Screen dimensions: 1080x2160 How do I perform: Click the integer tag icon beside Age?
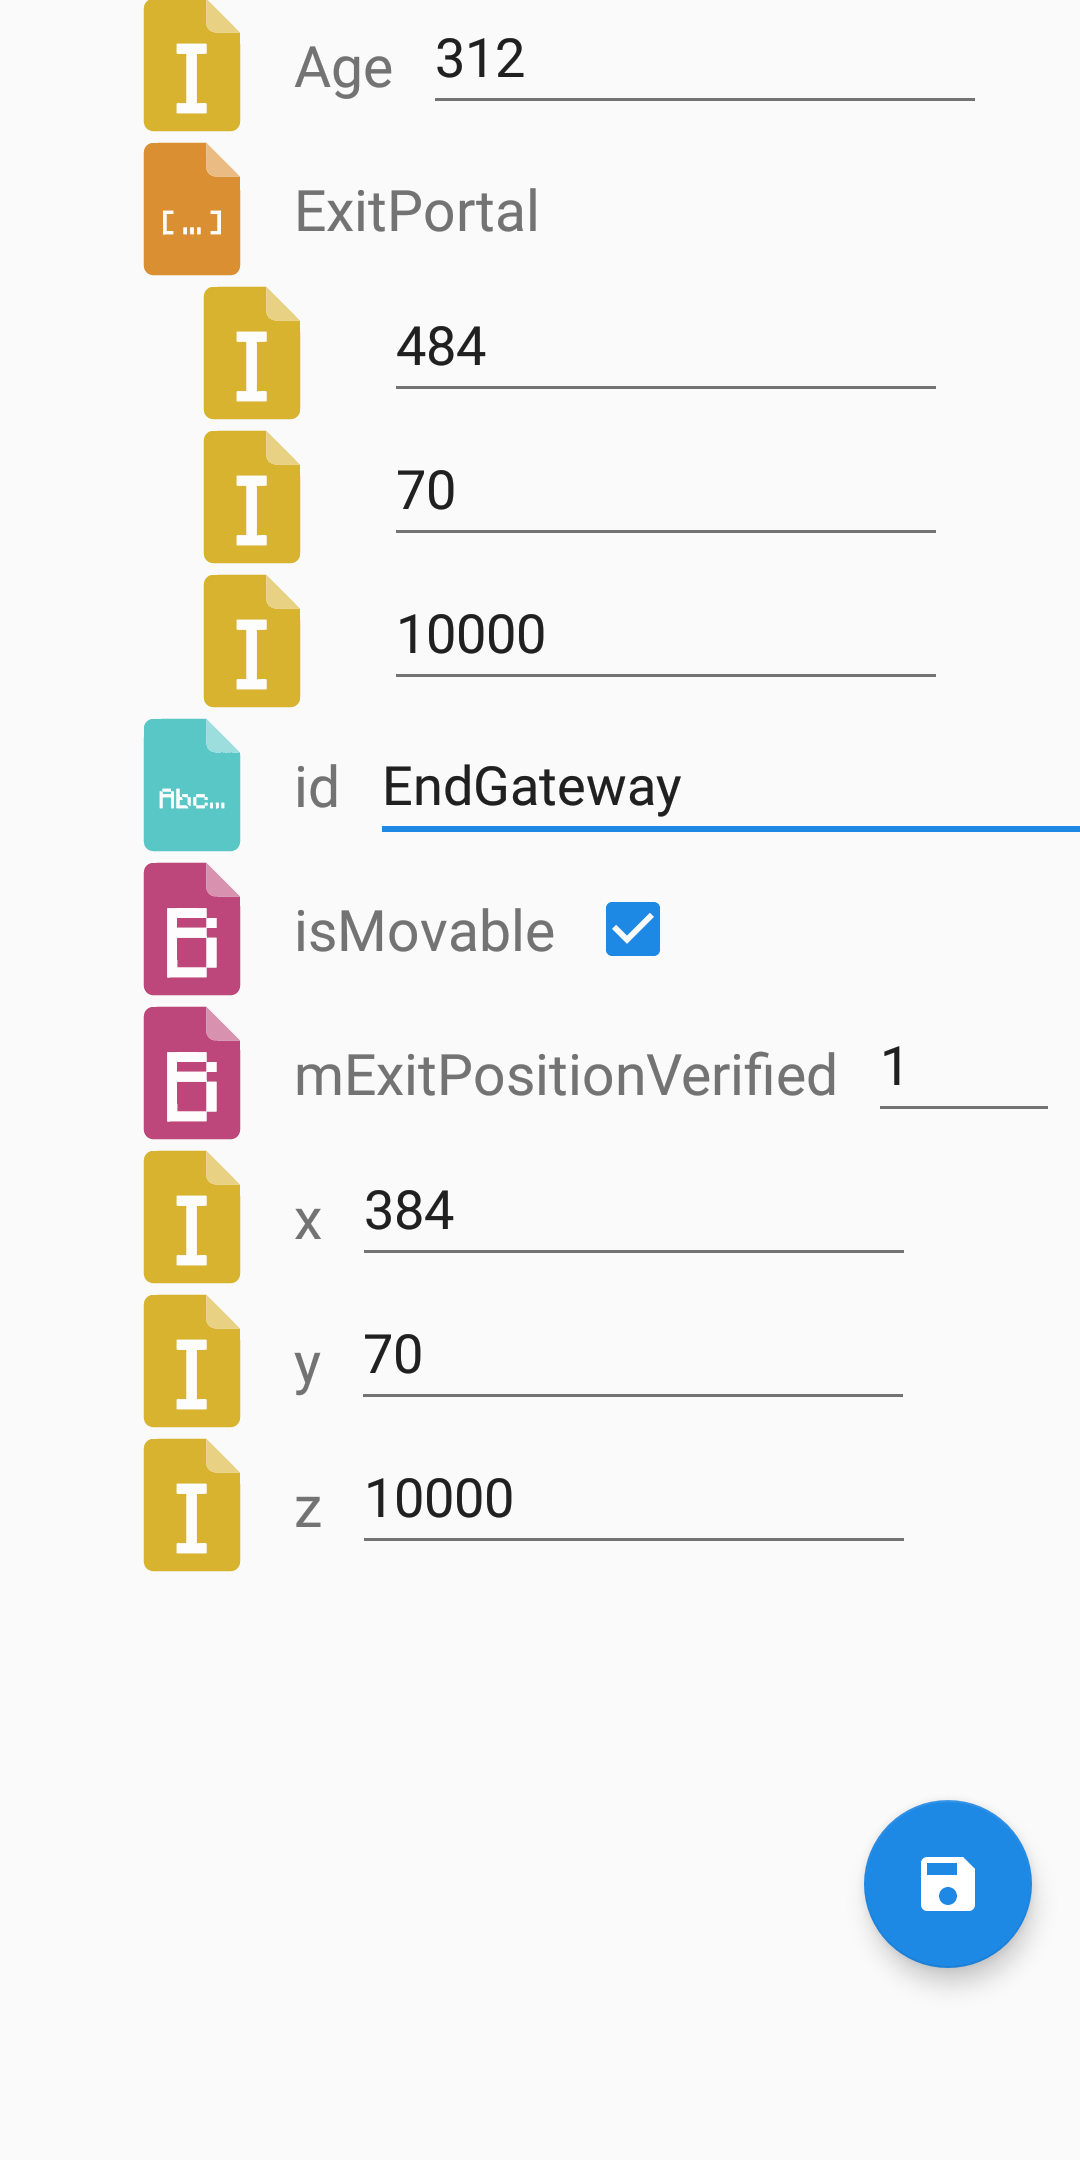pyautogui.click(x=192, y=68)
